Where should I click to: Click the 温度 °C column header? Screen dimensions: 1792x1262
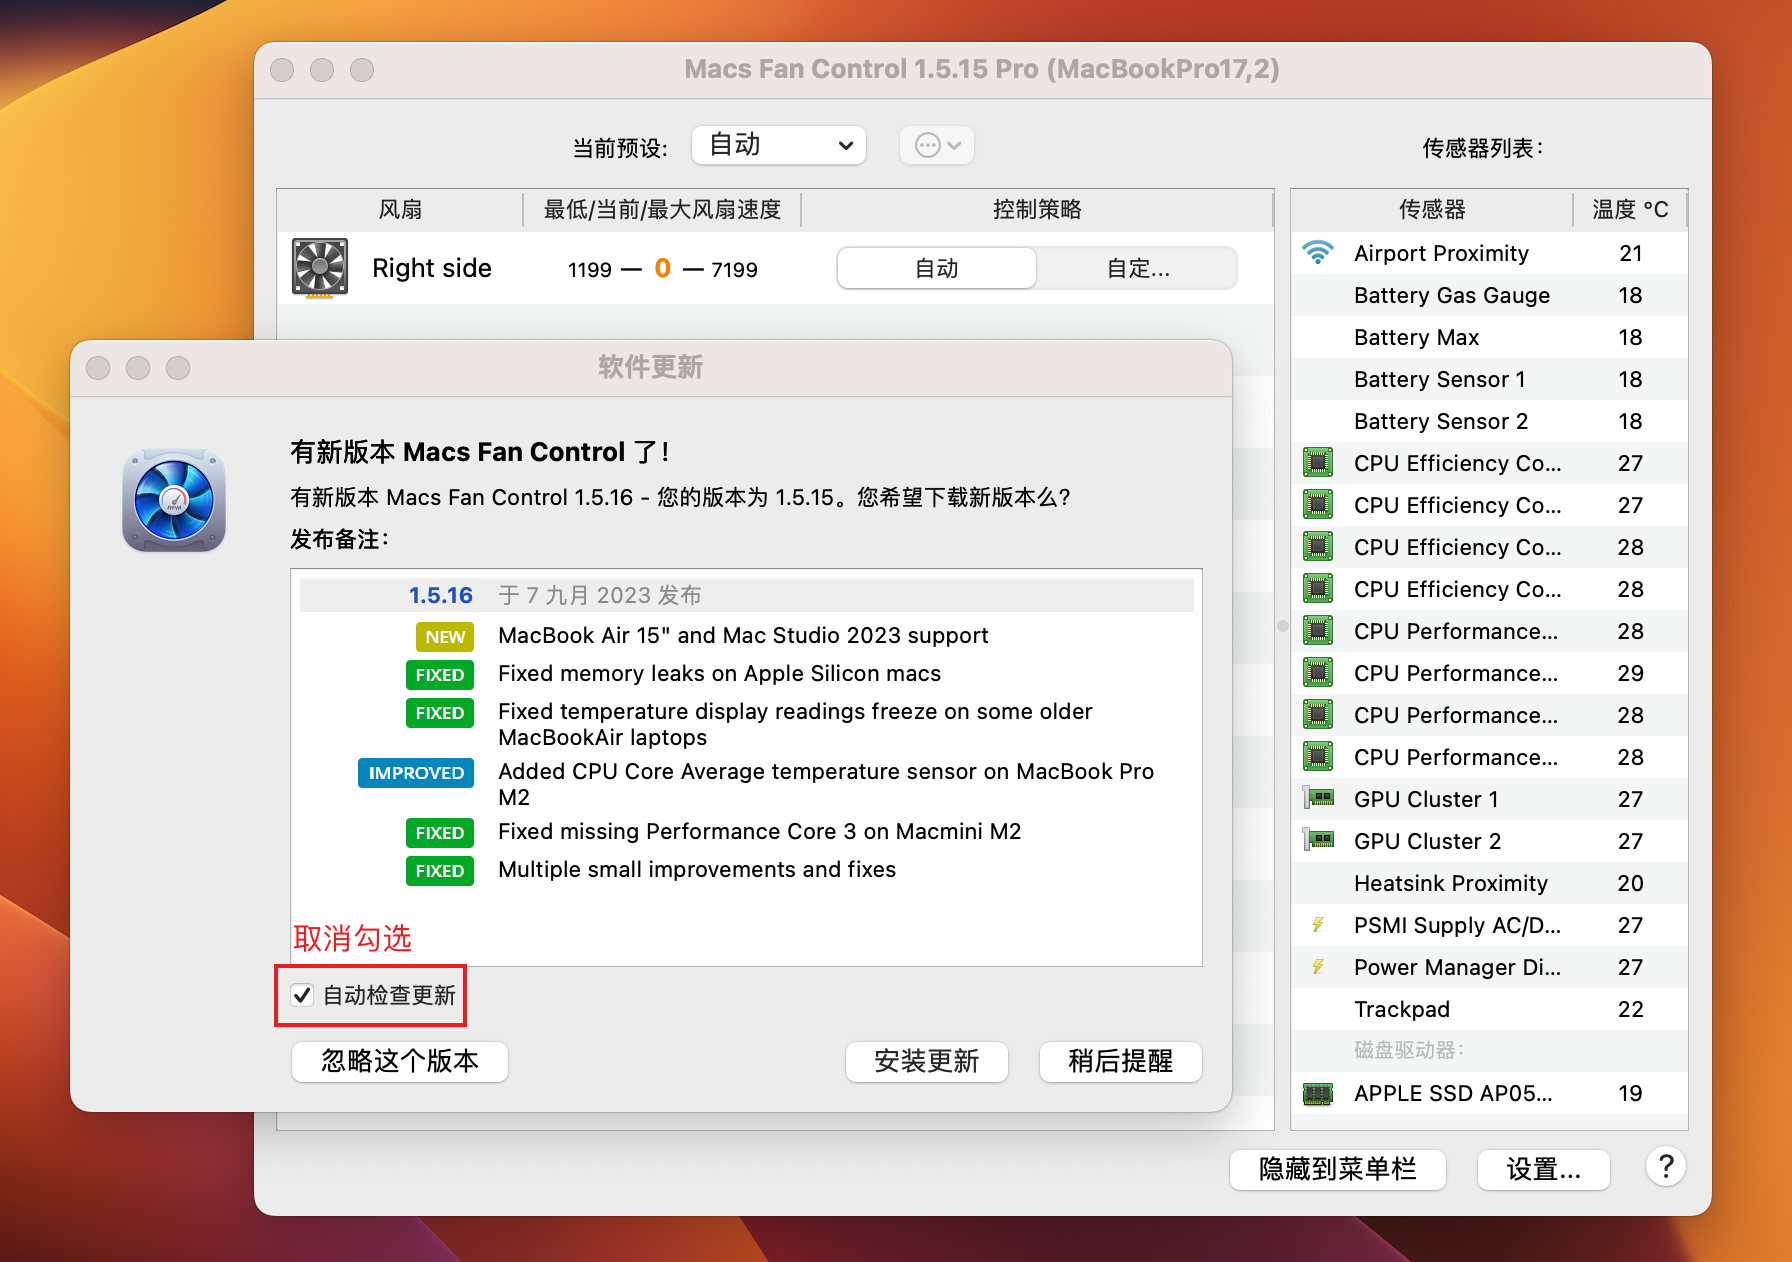(x=1630, y=209)
